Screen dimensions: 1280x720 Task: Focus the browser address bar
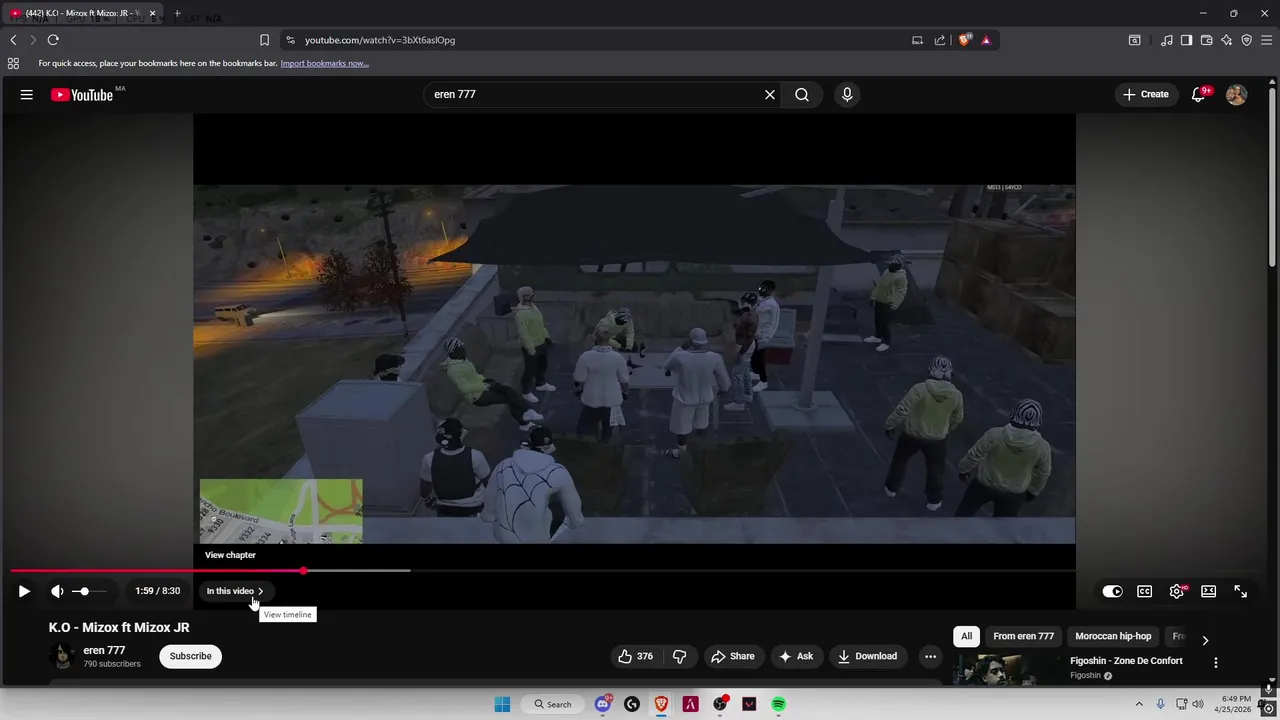(600, 40)
